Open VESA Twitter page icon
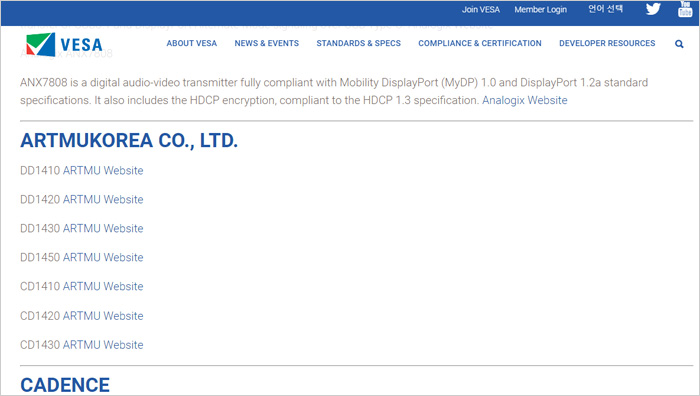This screenshot has width=700, height=396. tap(653, 9)
